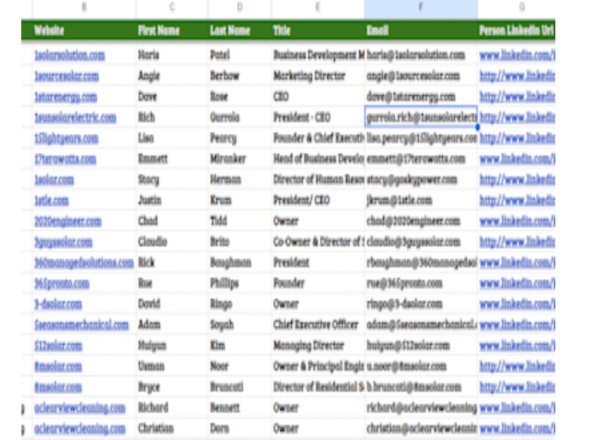Screen dimensions: 590x440
Task: Select column G header
Action: click(x=522, y=8)
